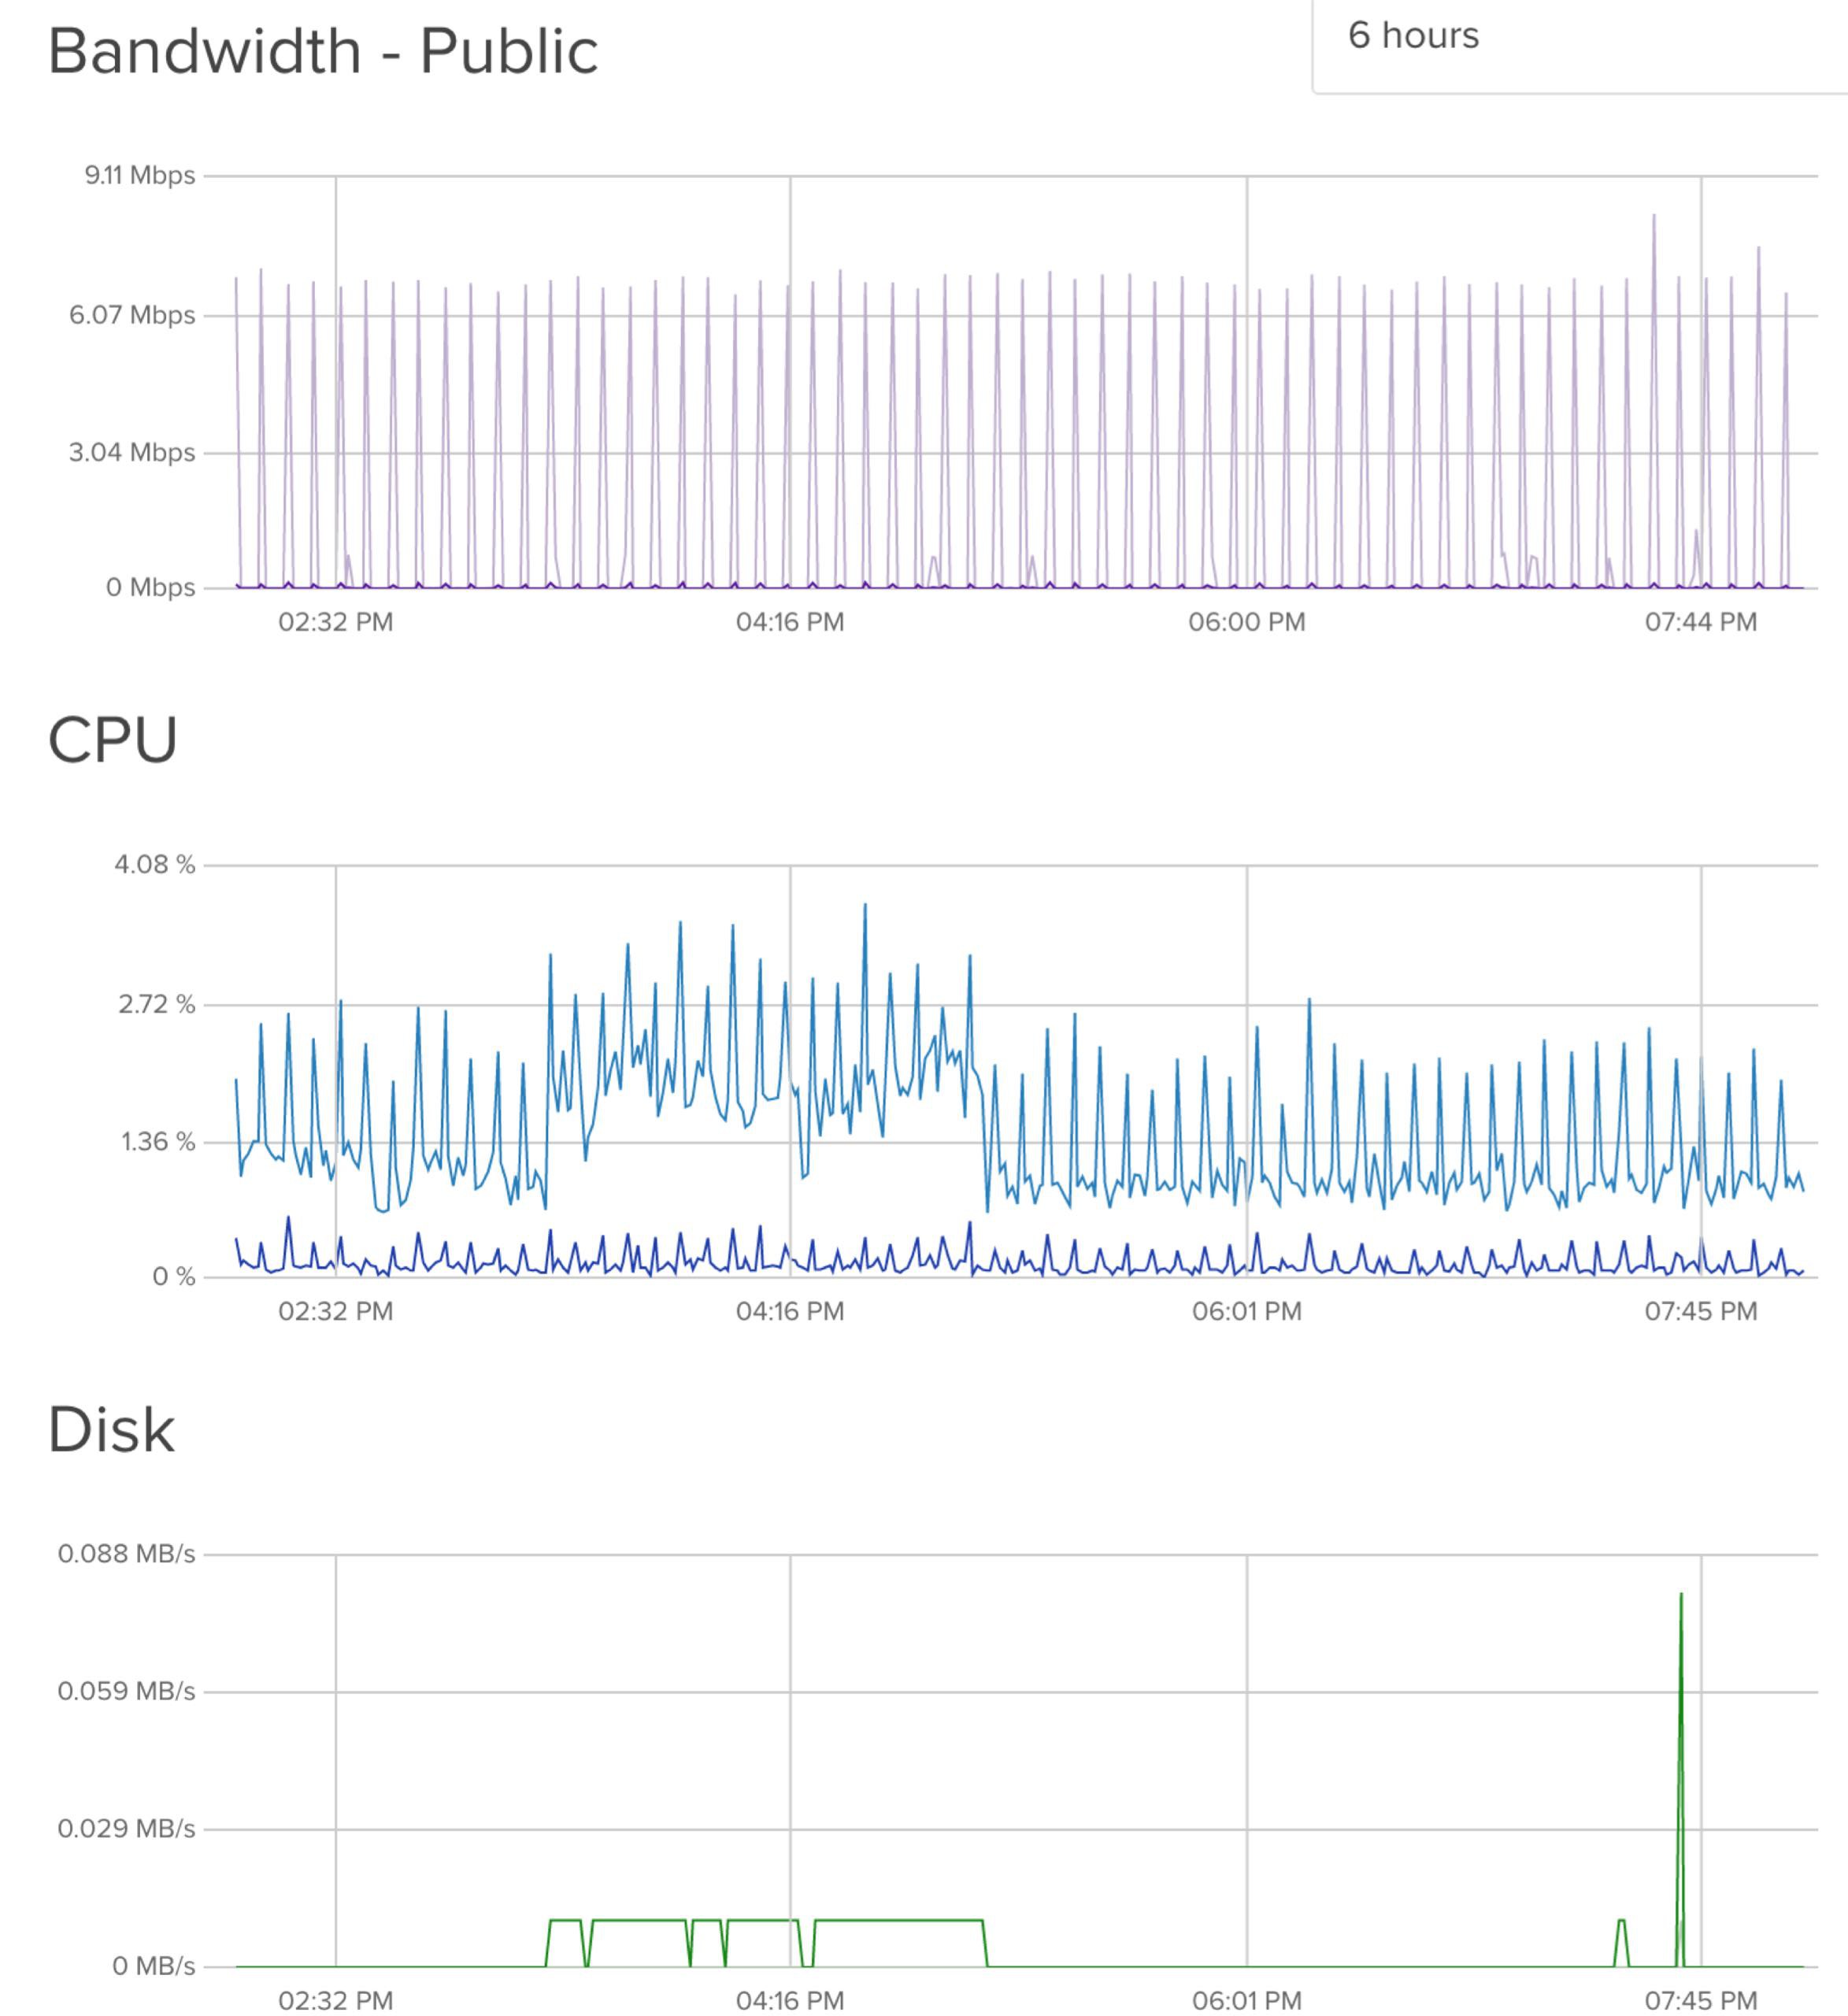1848x2016 pixels.
Task: Click the highest CPU peak in the chart
Action: point(865,906)
